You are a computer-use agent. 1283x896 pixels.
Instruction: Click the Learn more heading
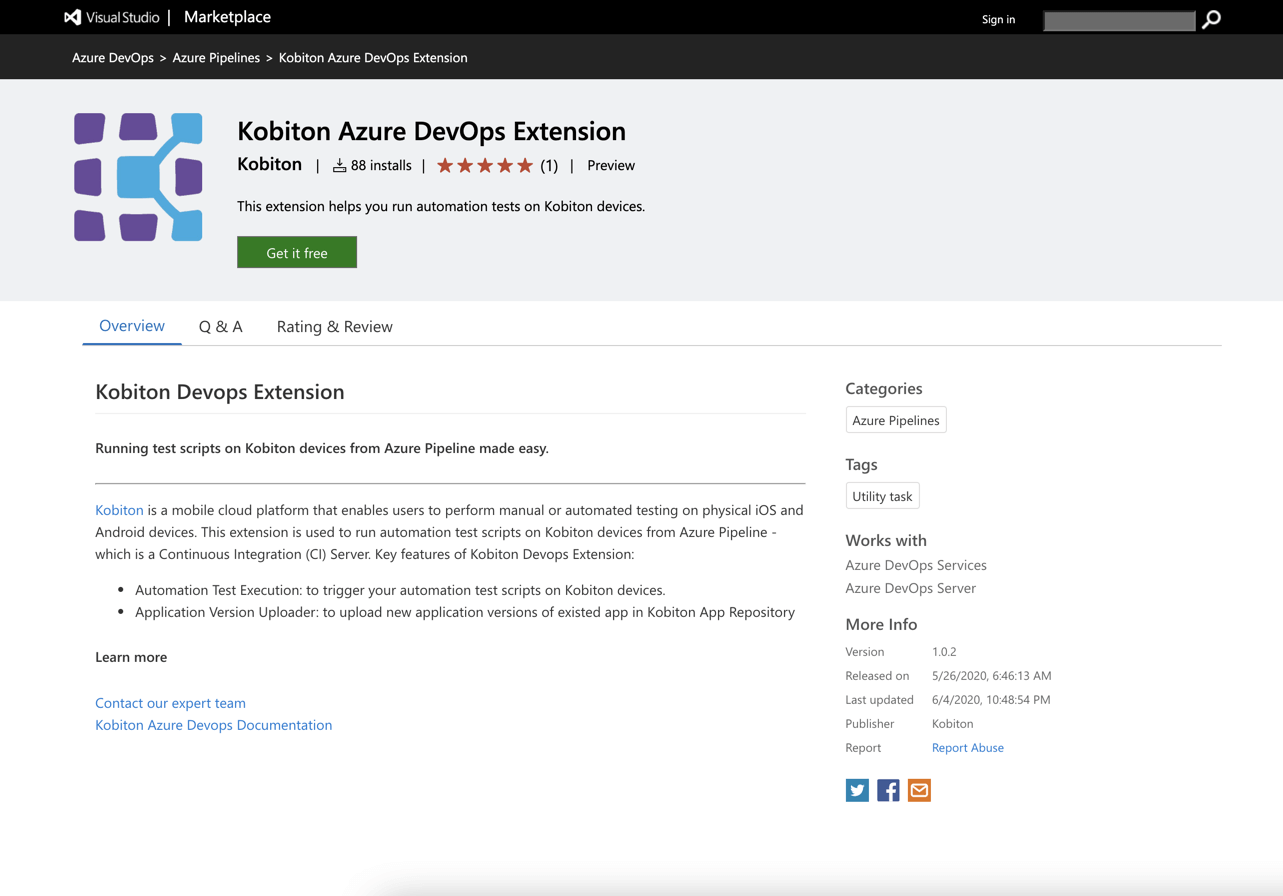[x=131, y=657]
